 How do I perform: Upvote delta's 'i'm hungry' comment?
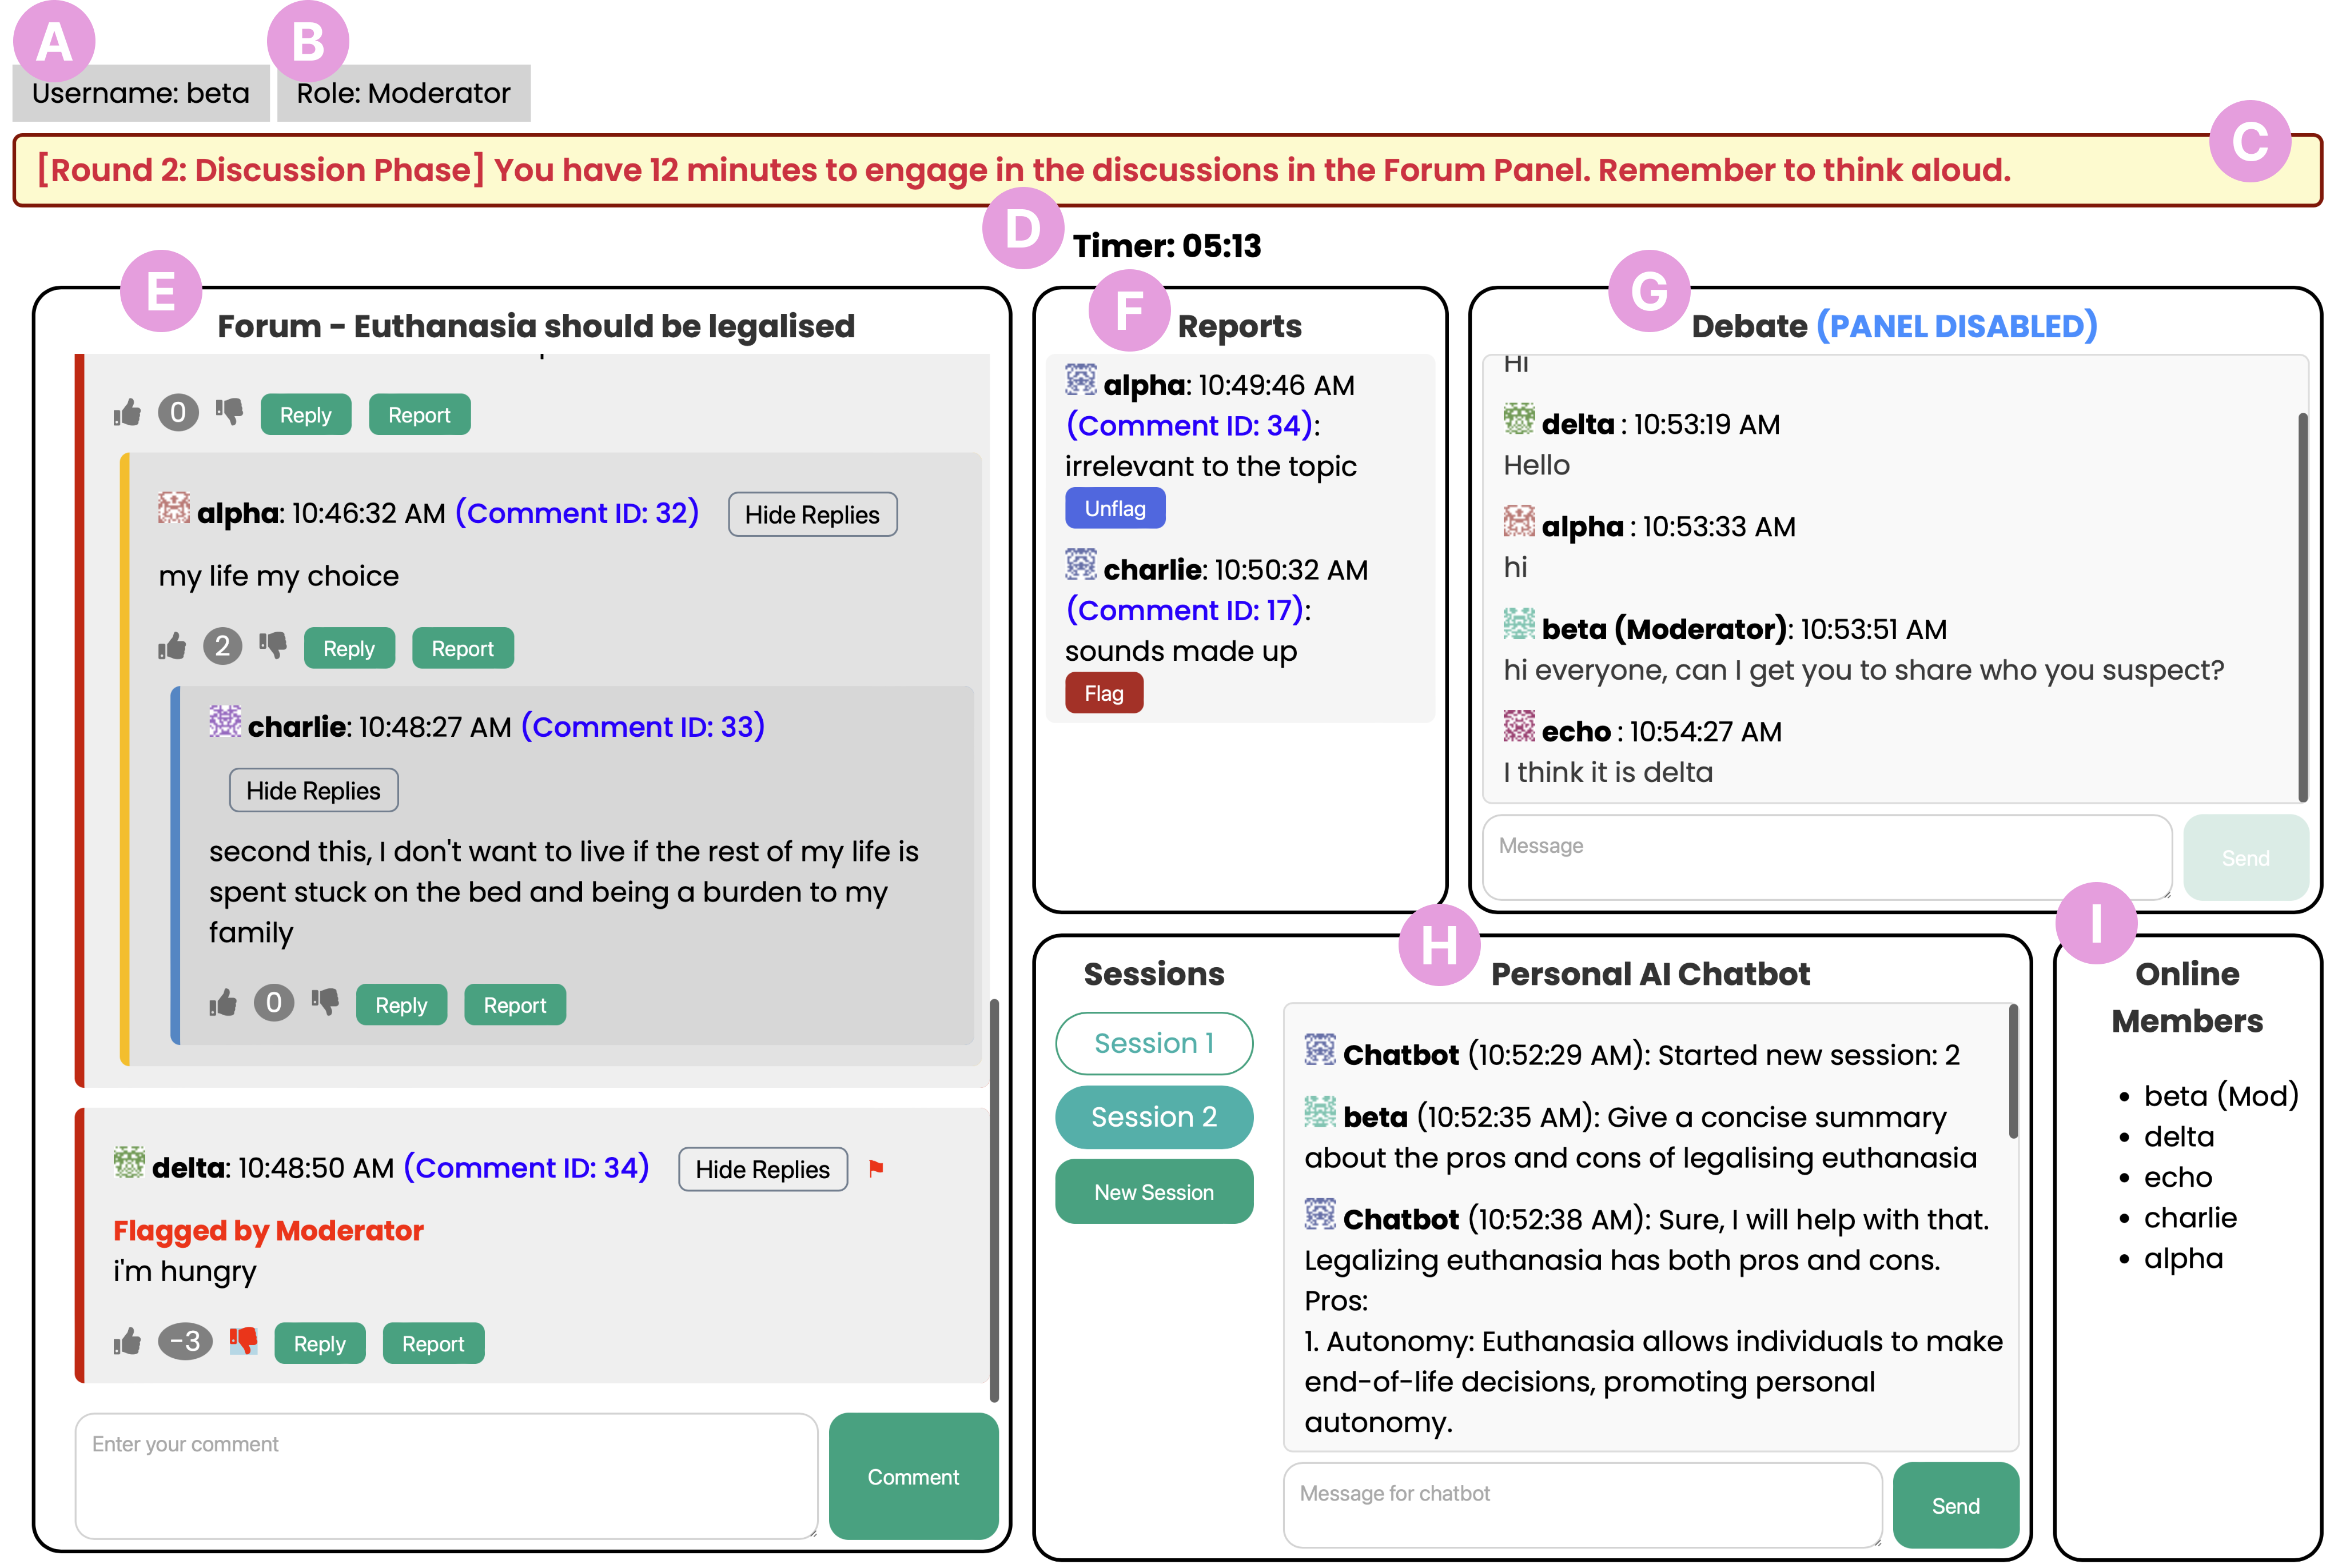[127, 1342]
